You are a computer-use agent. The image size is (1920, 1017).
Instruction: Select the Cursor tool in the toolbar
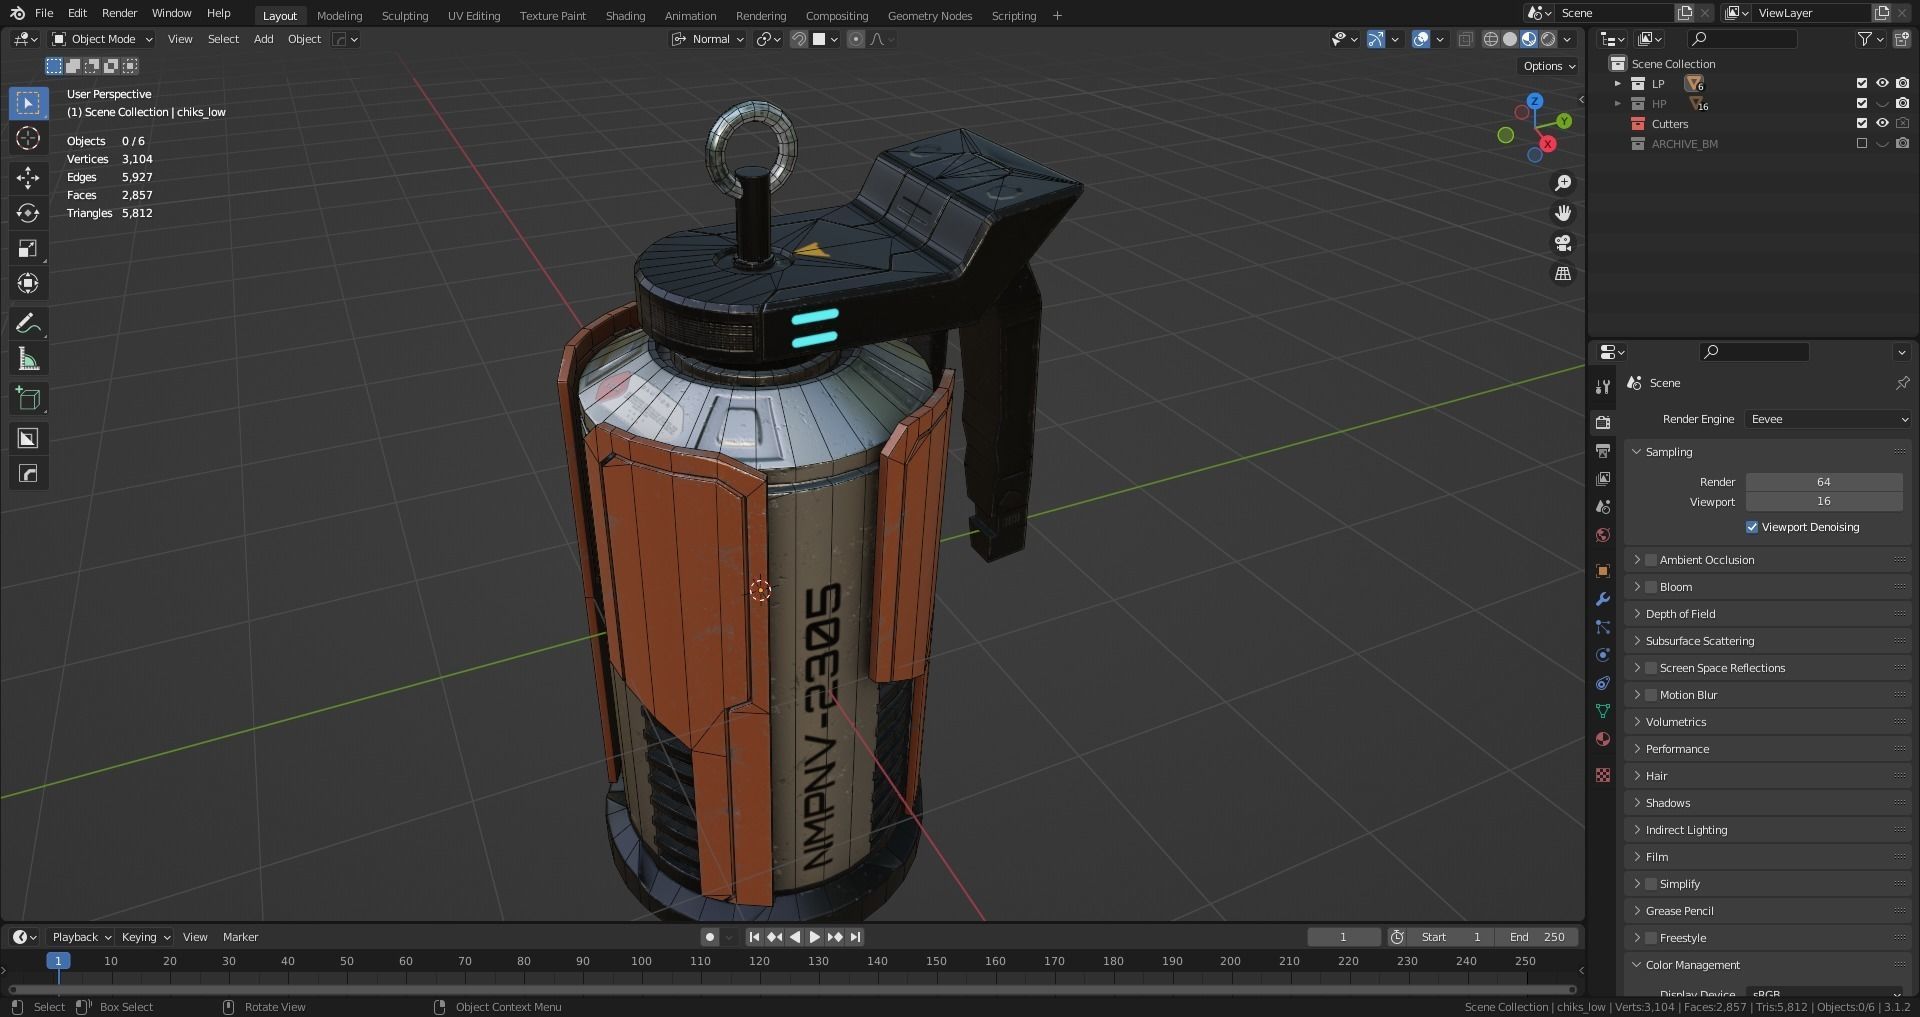tap(28, 138)
